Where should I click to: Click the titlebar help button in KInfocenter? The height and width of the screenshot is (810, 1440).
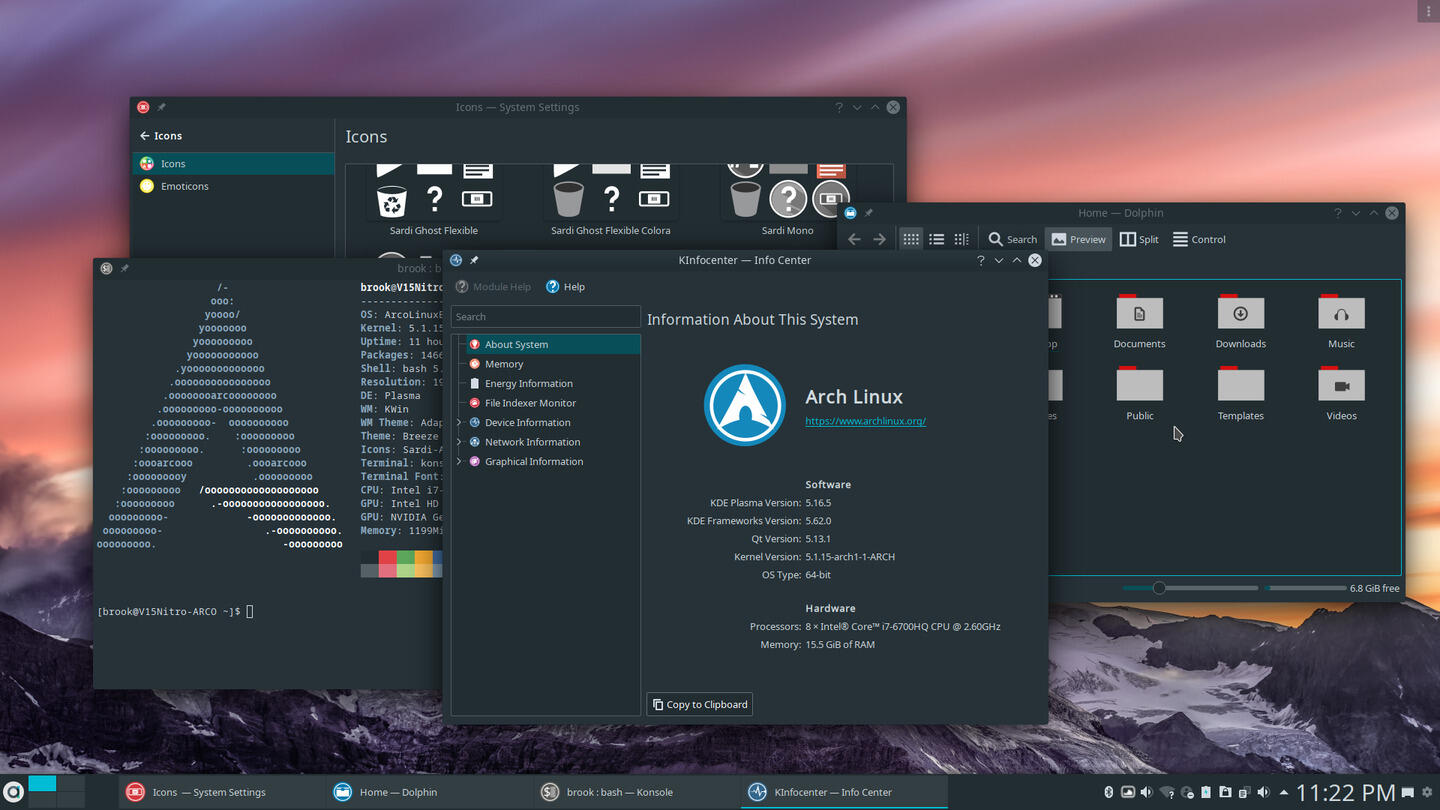click(x=980, y=260)
